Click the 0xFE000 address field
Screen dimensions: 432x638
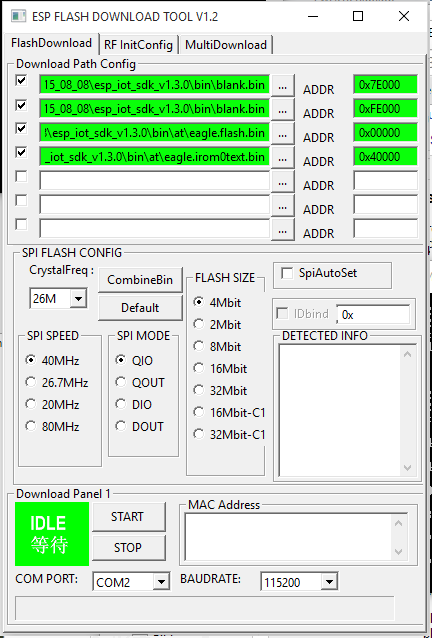385,109
